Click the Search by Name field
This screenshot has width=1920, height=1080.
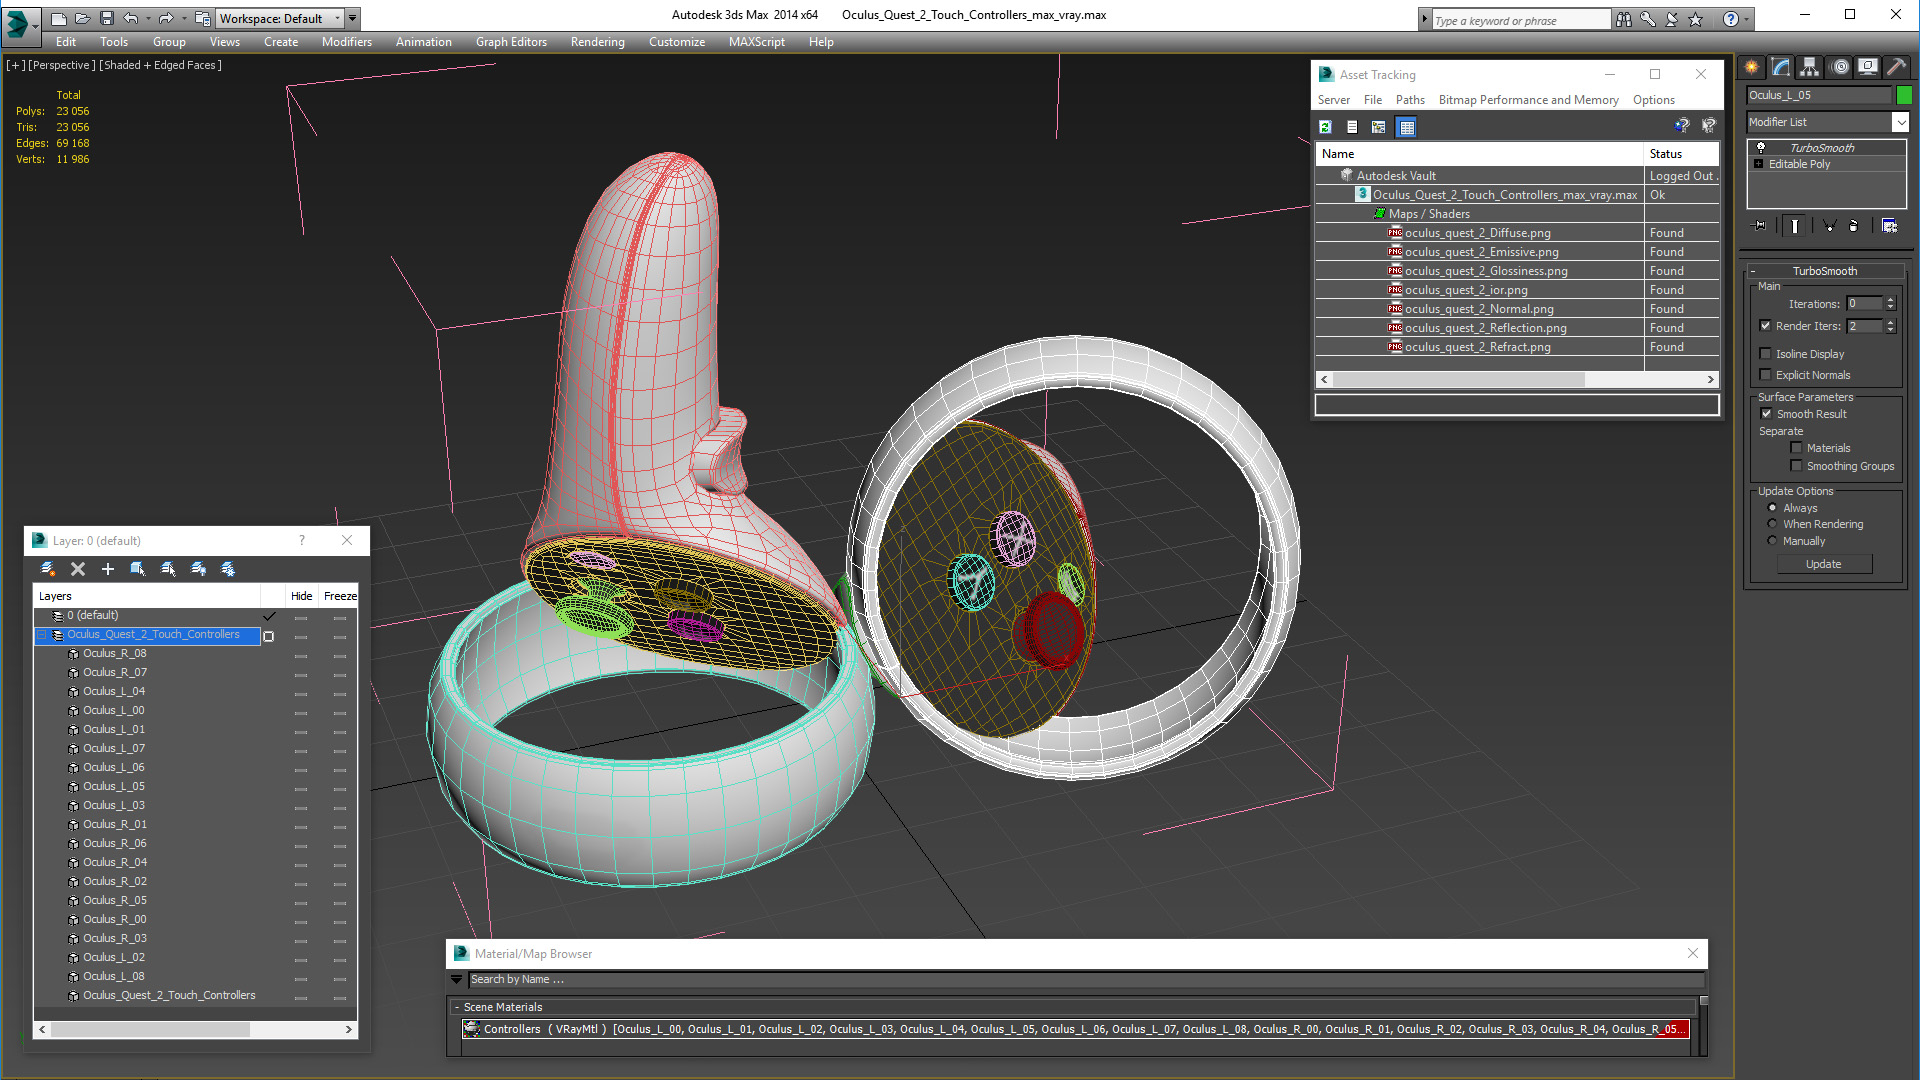tap(1084, 980)
